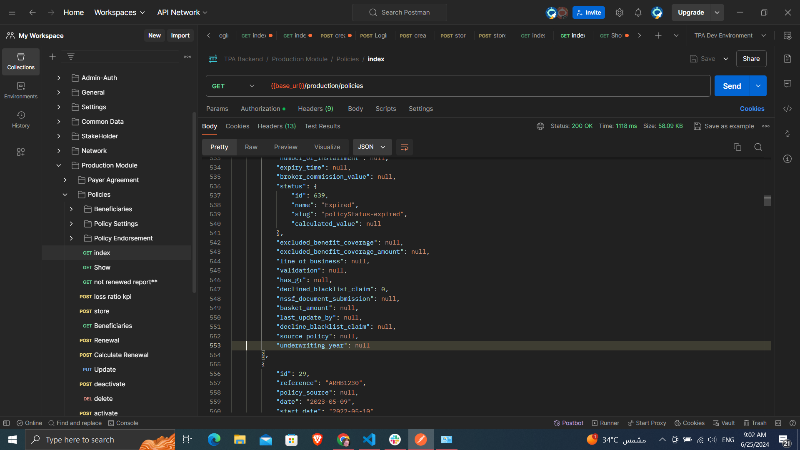The image size is (800, 450).
Task: Expand the Admin-Auth collection folder
Action: pos(59,78)
